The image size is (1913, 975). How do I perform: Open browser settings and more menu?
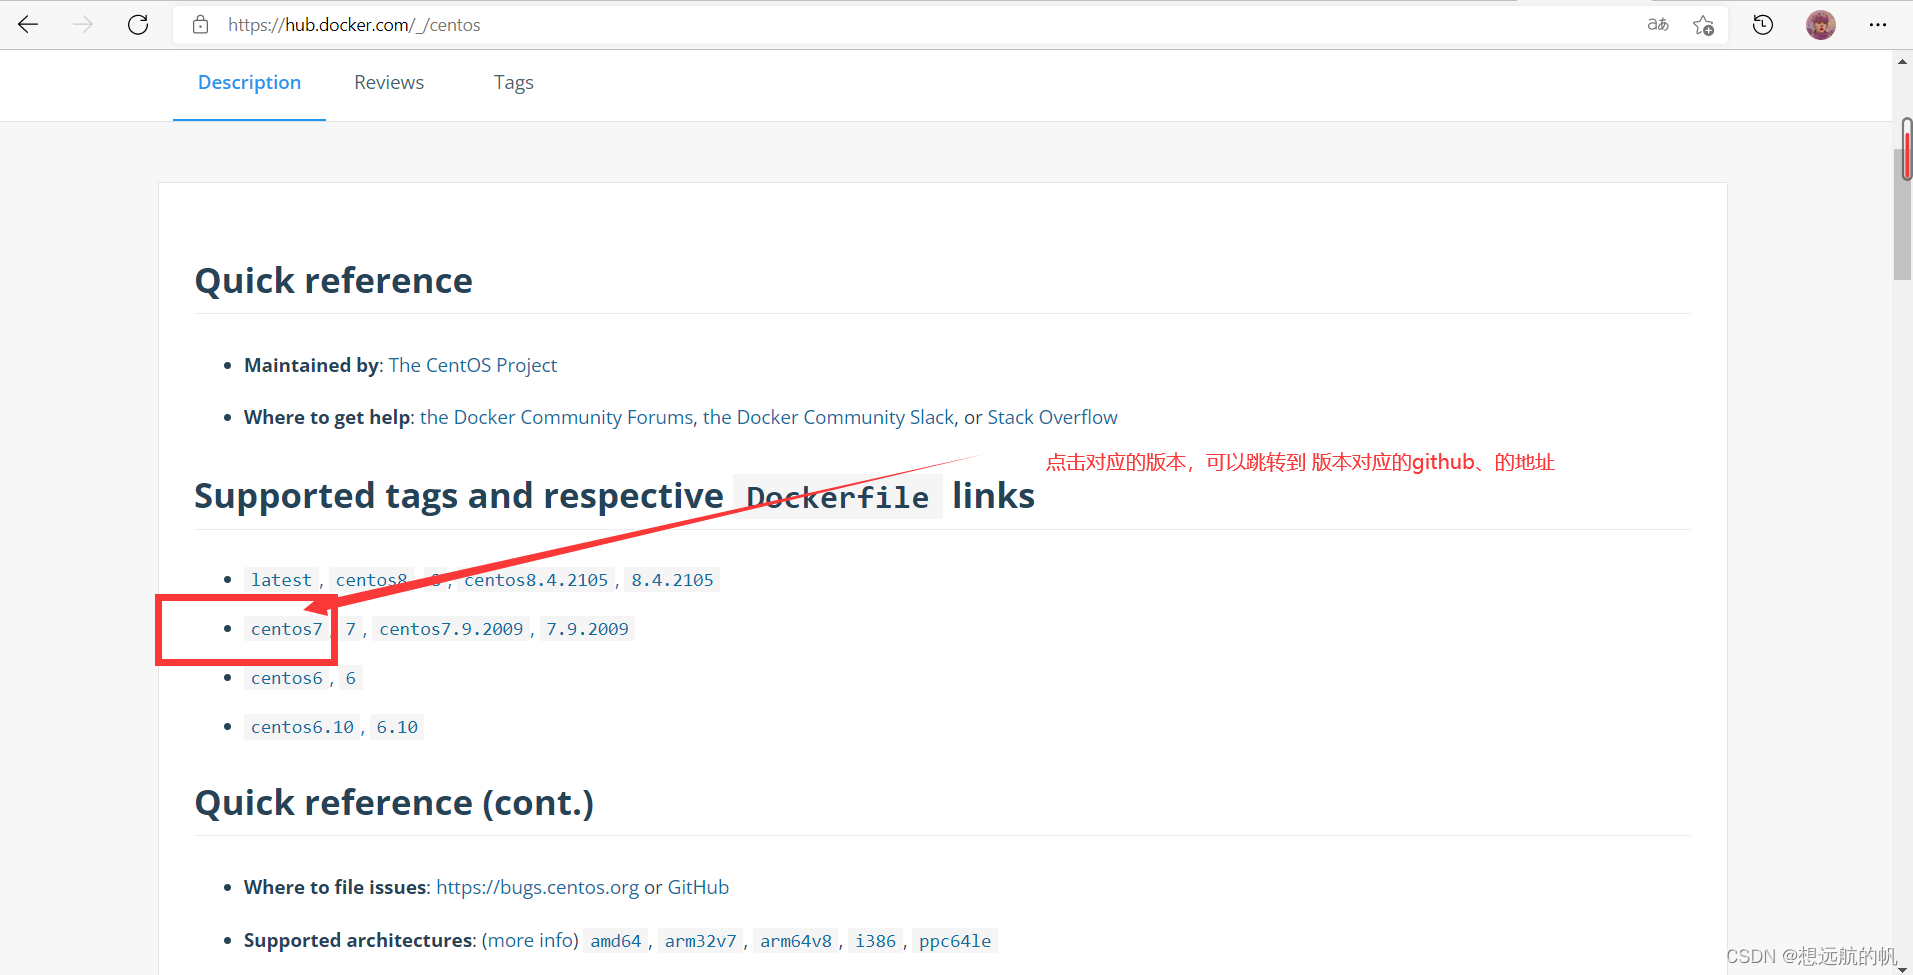coord(1878,25)
